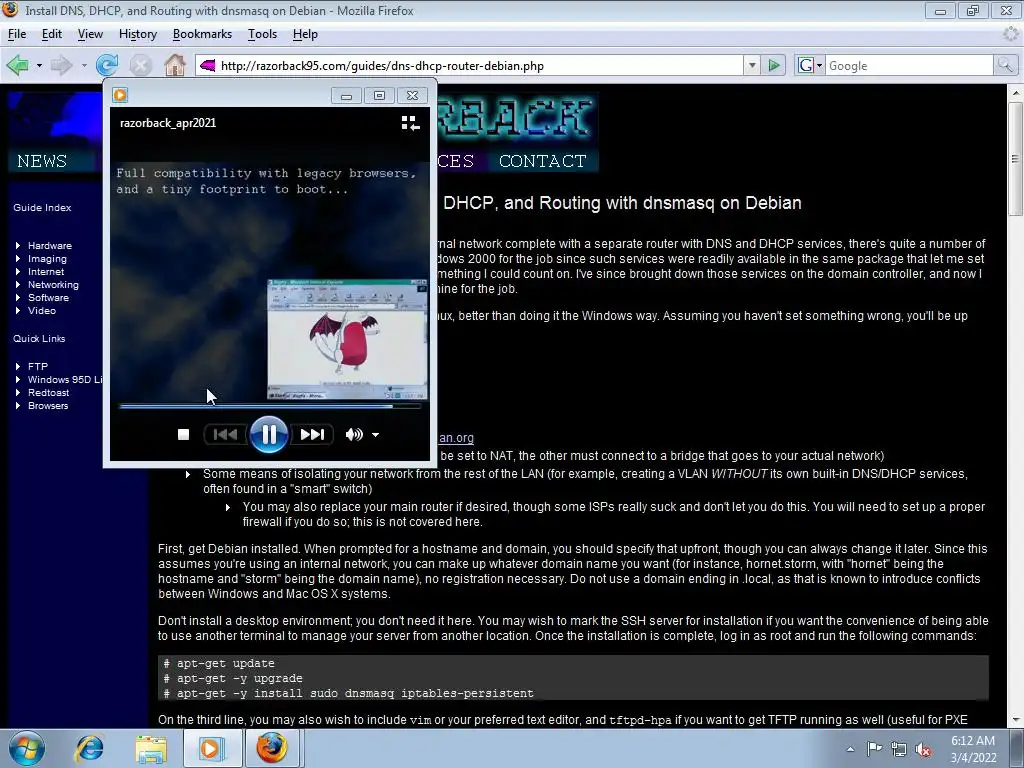Image resolution: width=1024 pixels, height=768 pixels.
Task: Open the Google search engine selector
Action: (810, 65)
